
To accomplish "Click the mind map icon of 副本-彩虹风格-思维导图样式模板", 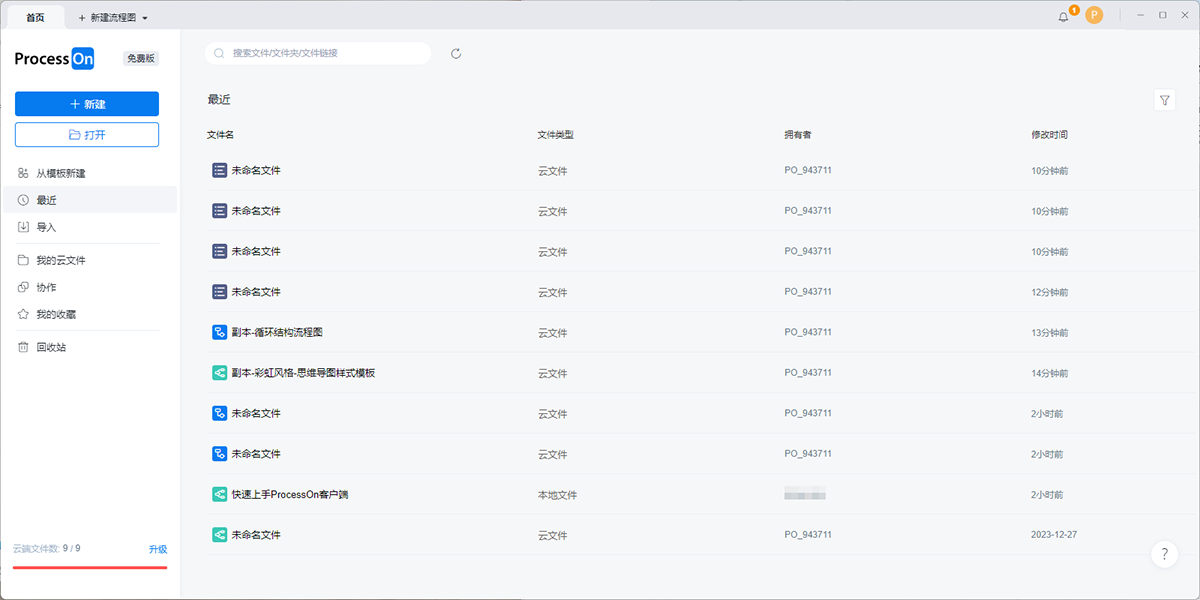I will click(220, 373).
